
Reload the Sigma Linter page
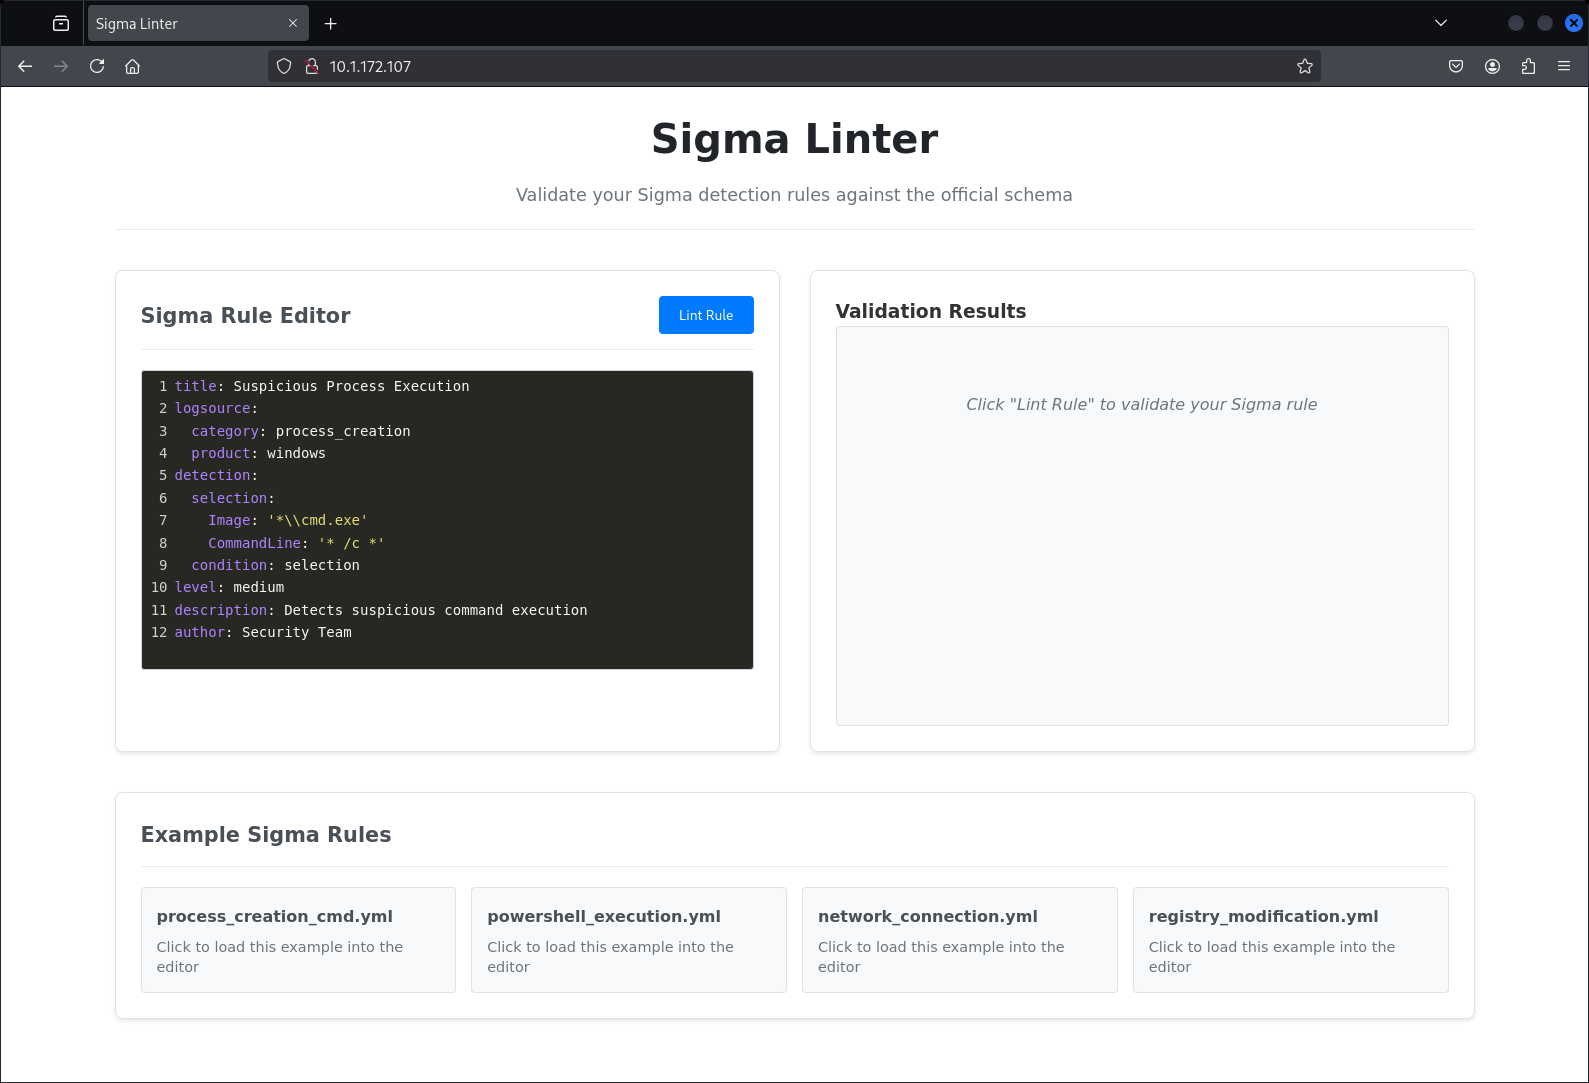click(97, 66)
